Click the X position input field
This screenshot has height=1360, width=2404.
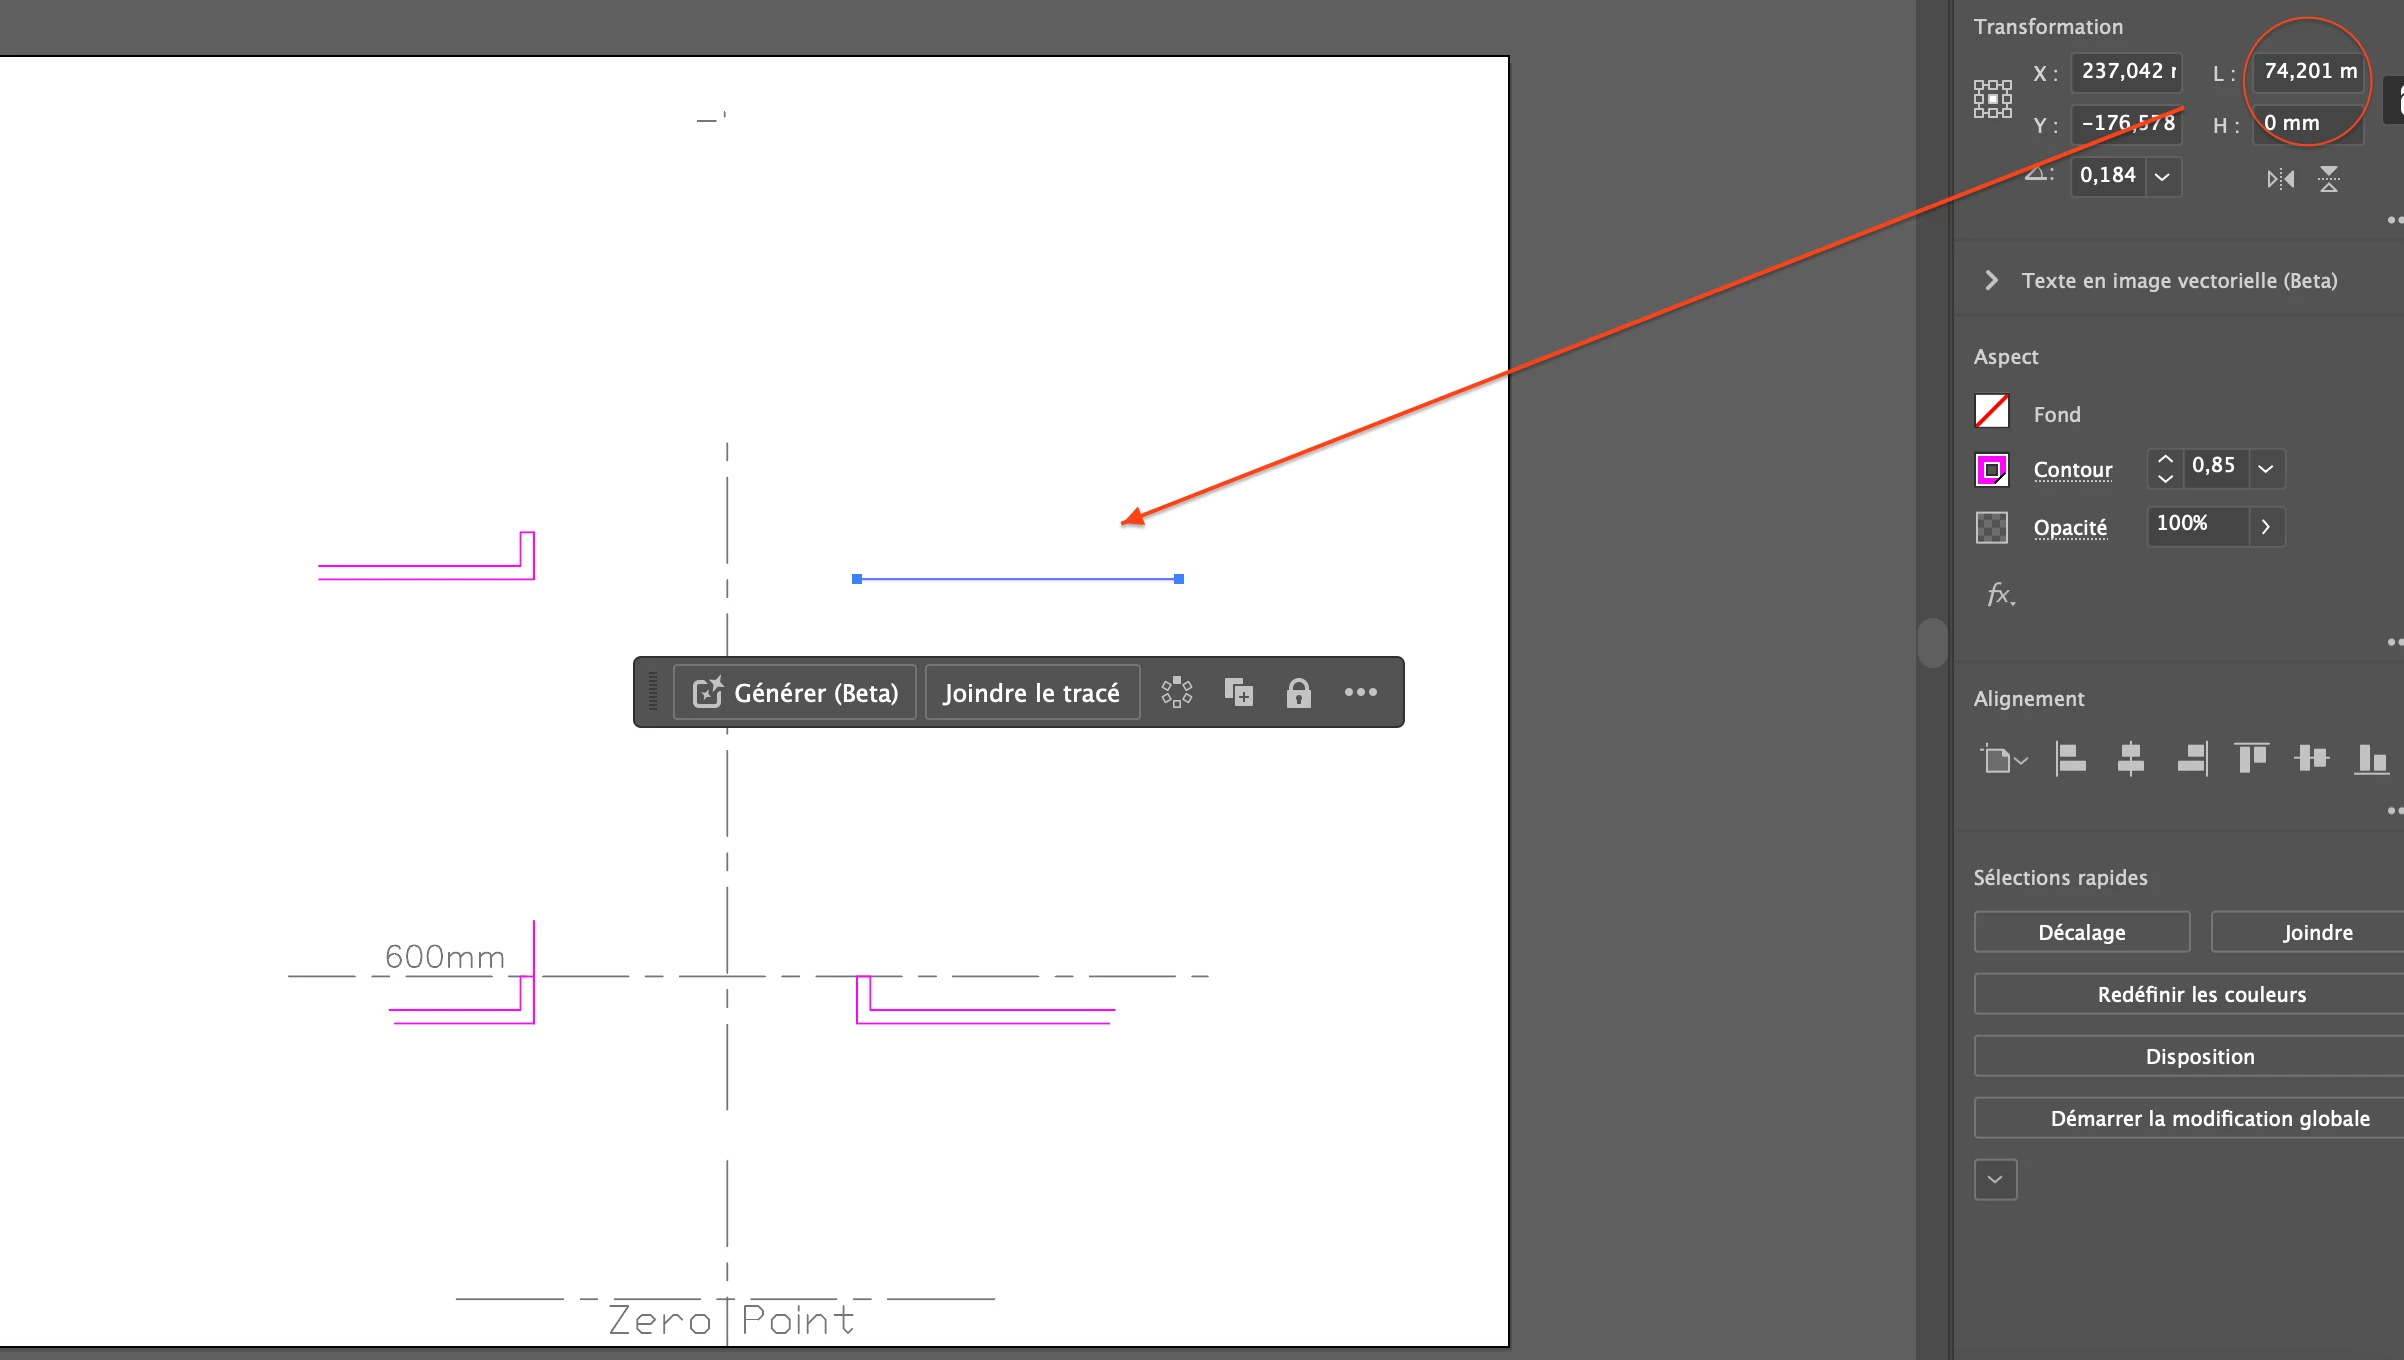pos(2126,72)
